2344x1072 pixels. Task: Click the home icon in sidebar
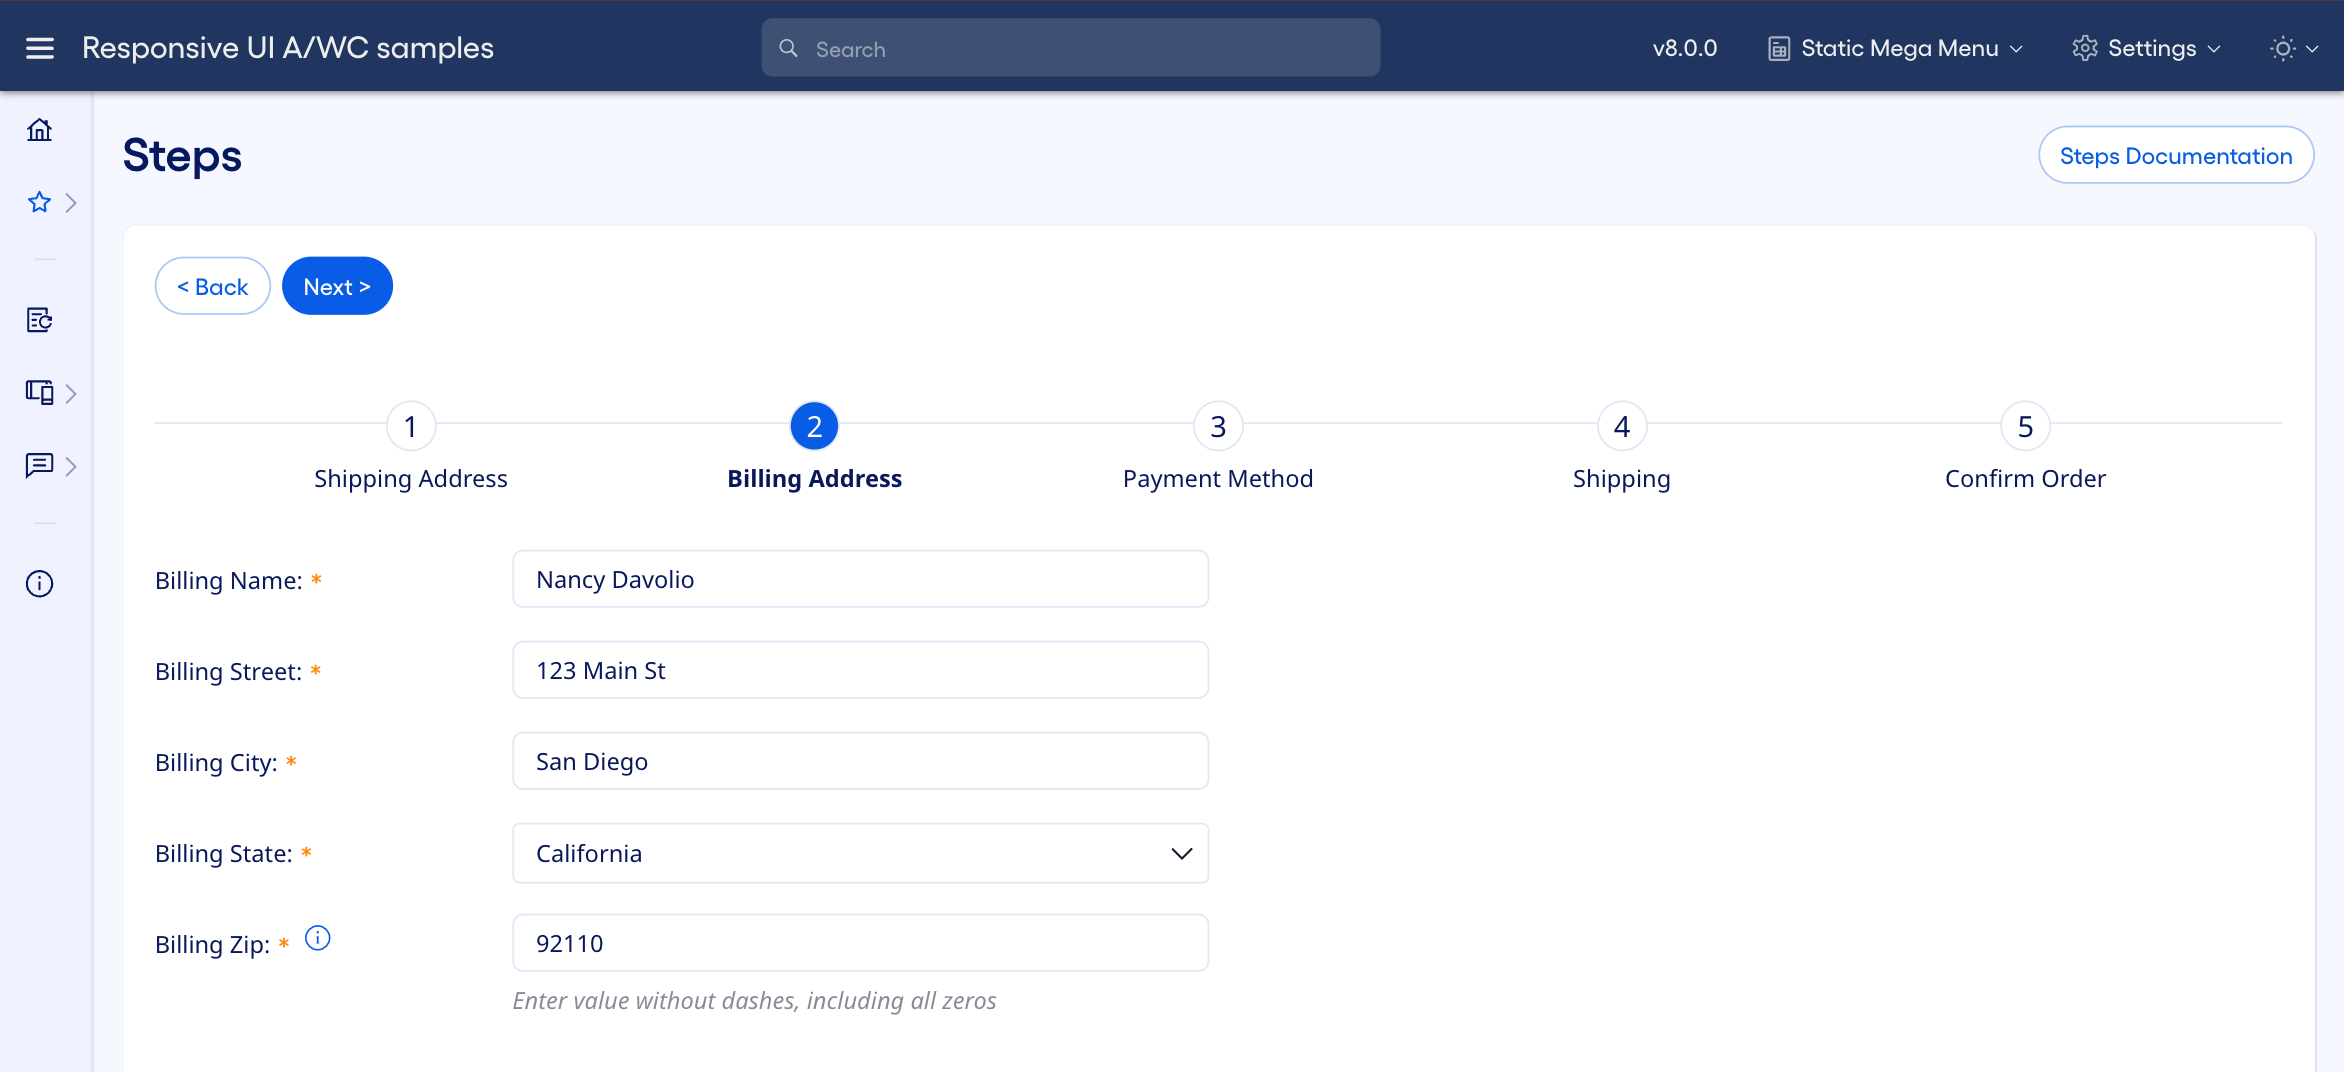click(x=40, y=130)
